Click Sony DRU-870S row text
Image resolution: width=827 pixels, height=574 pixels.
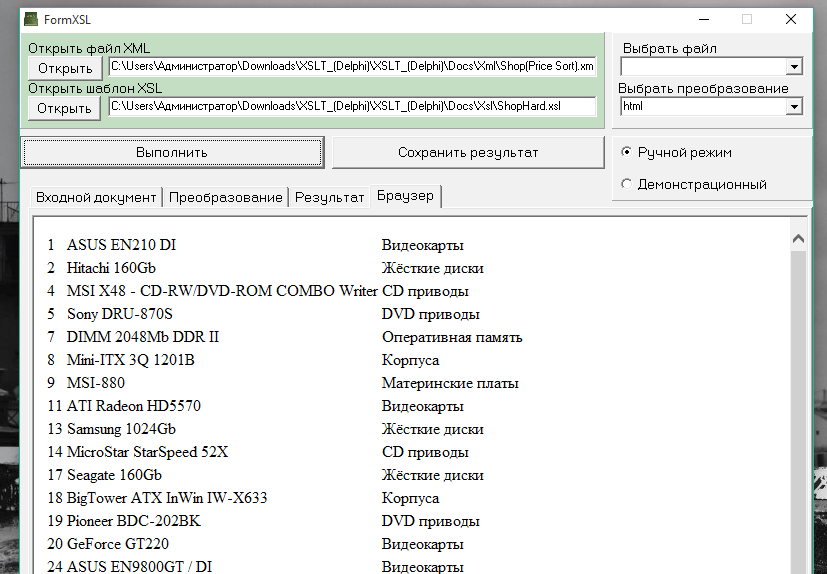(x=120, y=314)
